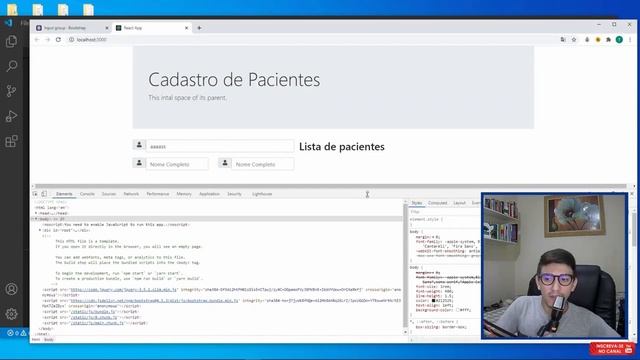Click the translate page icon in address bar

click(563, 40)
